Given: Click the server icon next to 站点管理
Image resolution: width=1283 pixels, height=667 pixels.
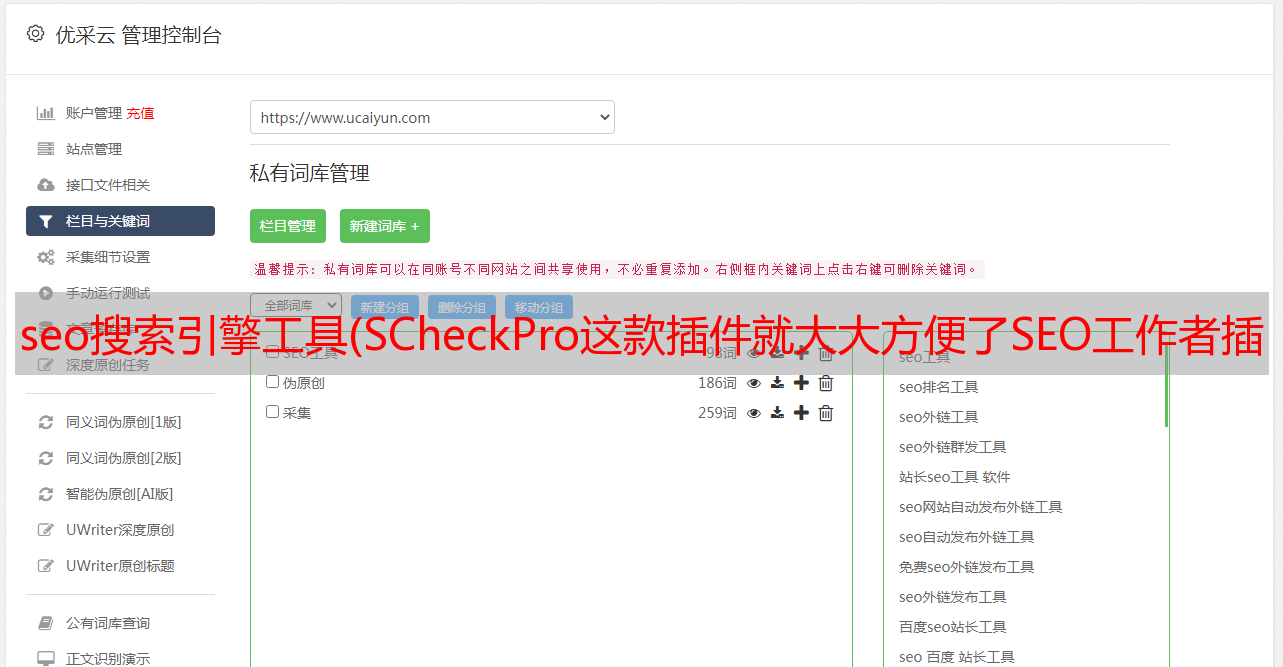Looking at the screenshot, I should [x=45, y=149].
